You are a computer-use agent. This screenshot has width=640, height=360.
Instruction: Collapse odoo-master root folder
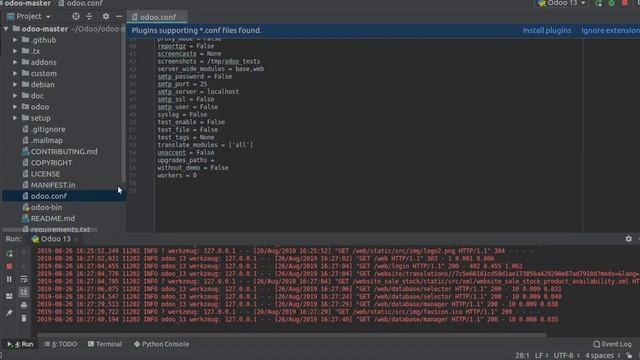click(x=6, y=29)
